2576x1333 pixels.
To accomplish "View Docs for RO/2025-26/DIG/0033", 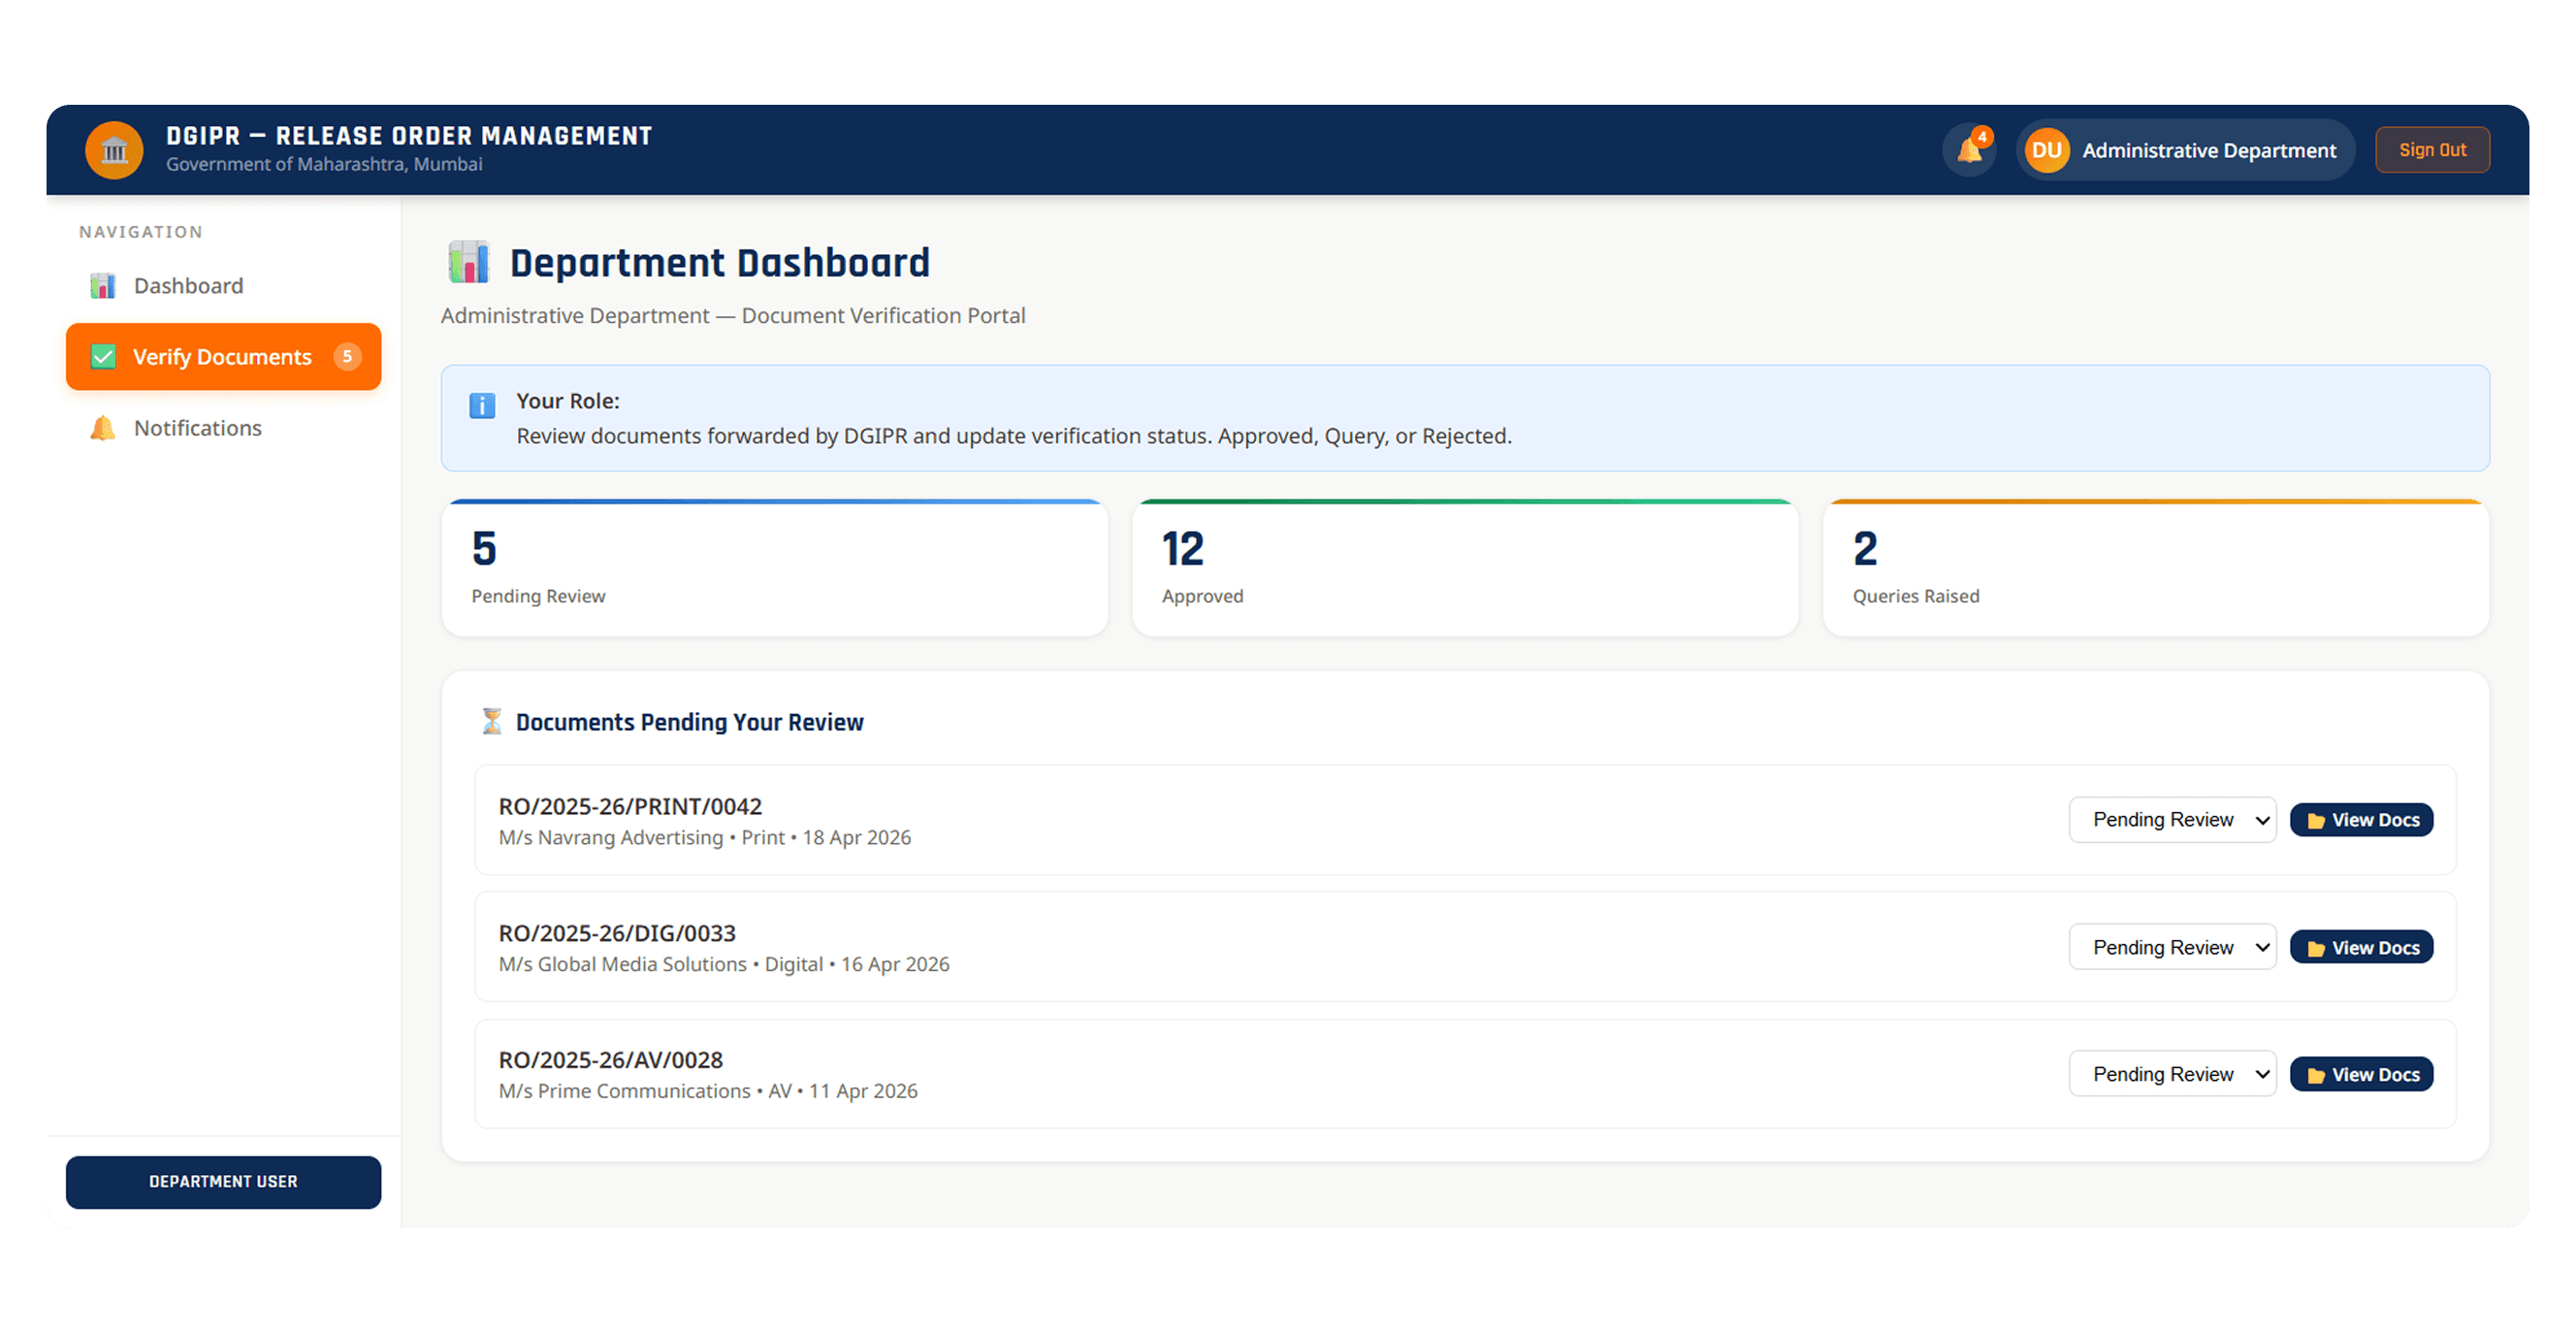I will pyautogui.click(x=2361, y=946).
